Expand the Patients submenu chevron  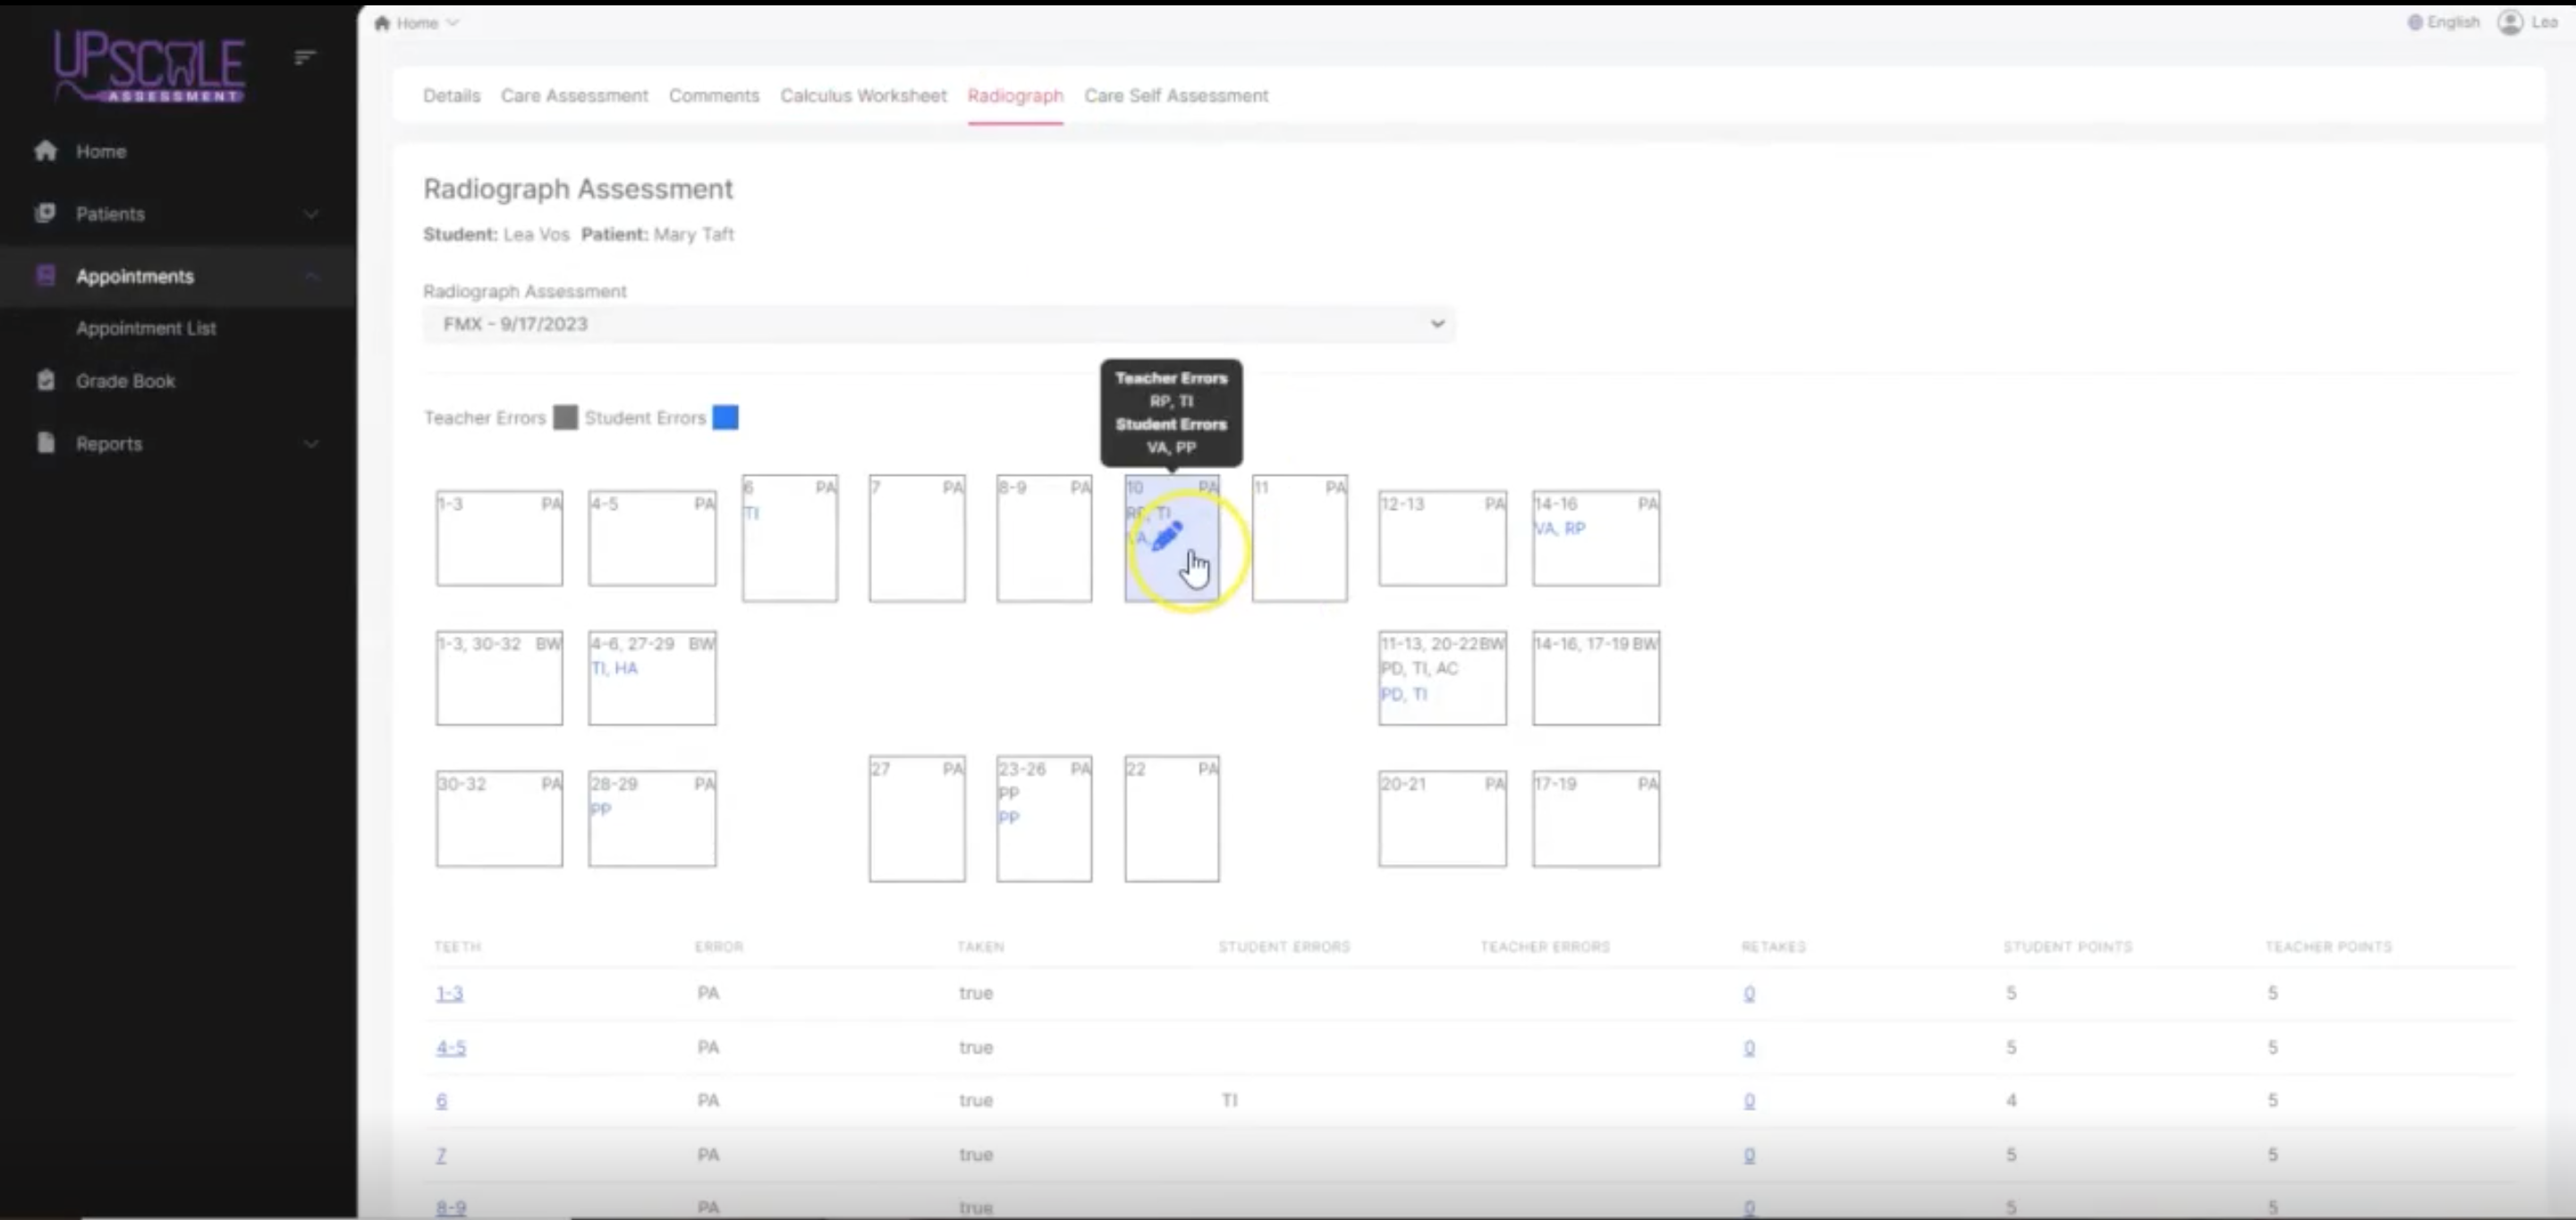coord(311,214)
